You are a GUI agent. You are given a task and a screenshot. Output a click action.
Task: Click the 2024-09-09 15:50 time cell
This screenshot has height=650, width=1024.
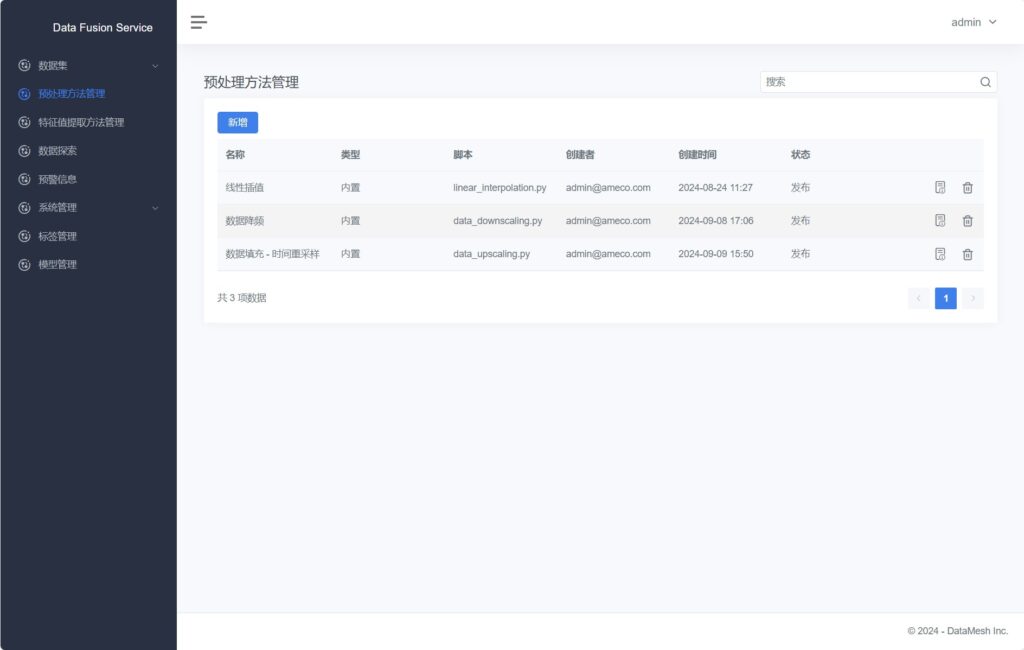(x=716, y=254)
